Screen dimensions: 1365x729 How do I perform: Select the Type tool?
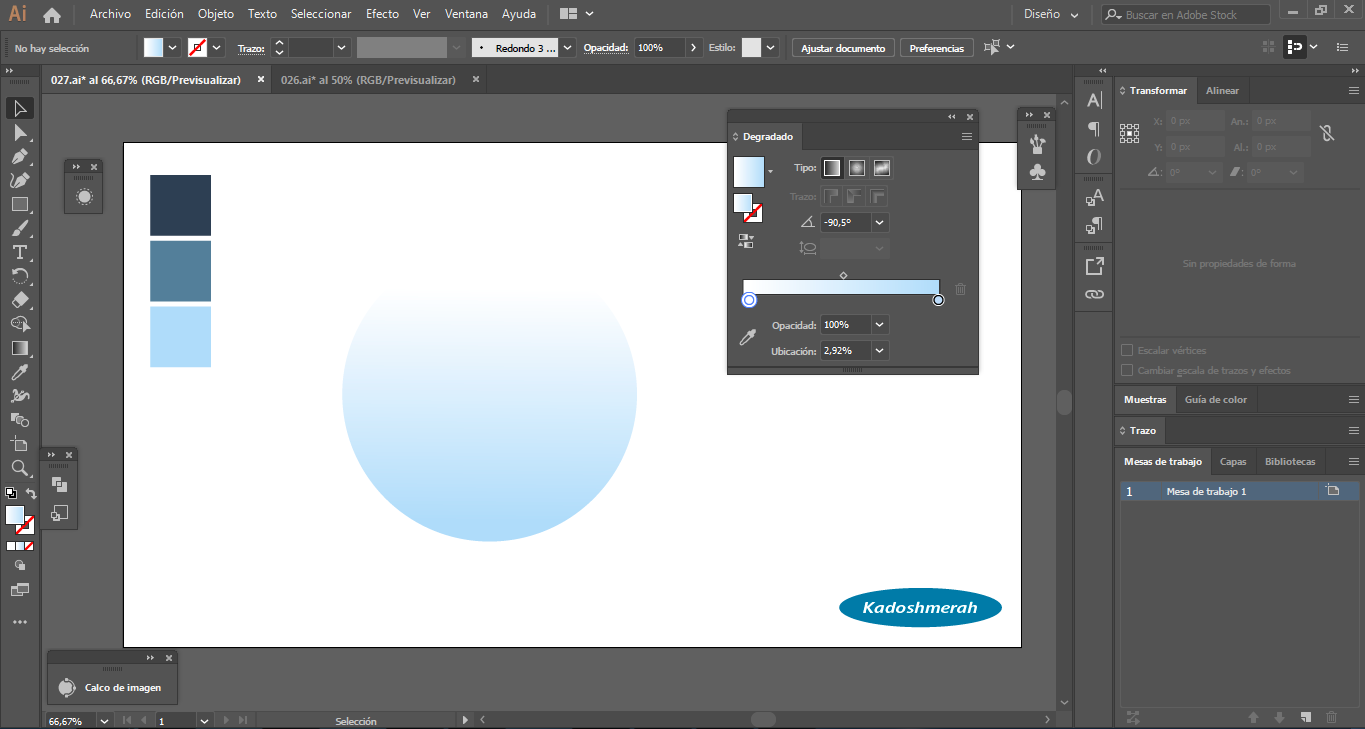20,252
